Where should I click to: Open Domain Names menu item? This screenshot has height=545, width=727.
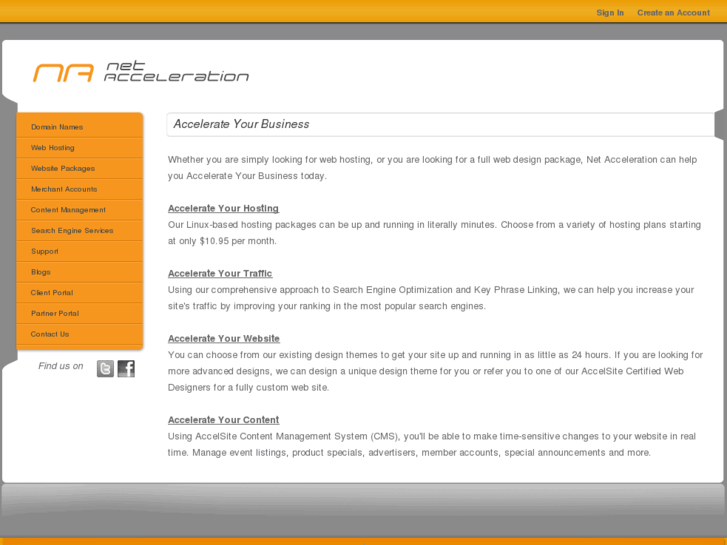(x=80, y=127)
